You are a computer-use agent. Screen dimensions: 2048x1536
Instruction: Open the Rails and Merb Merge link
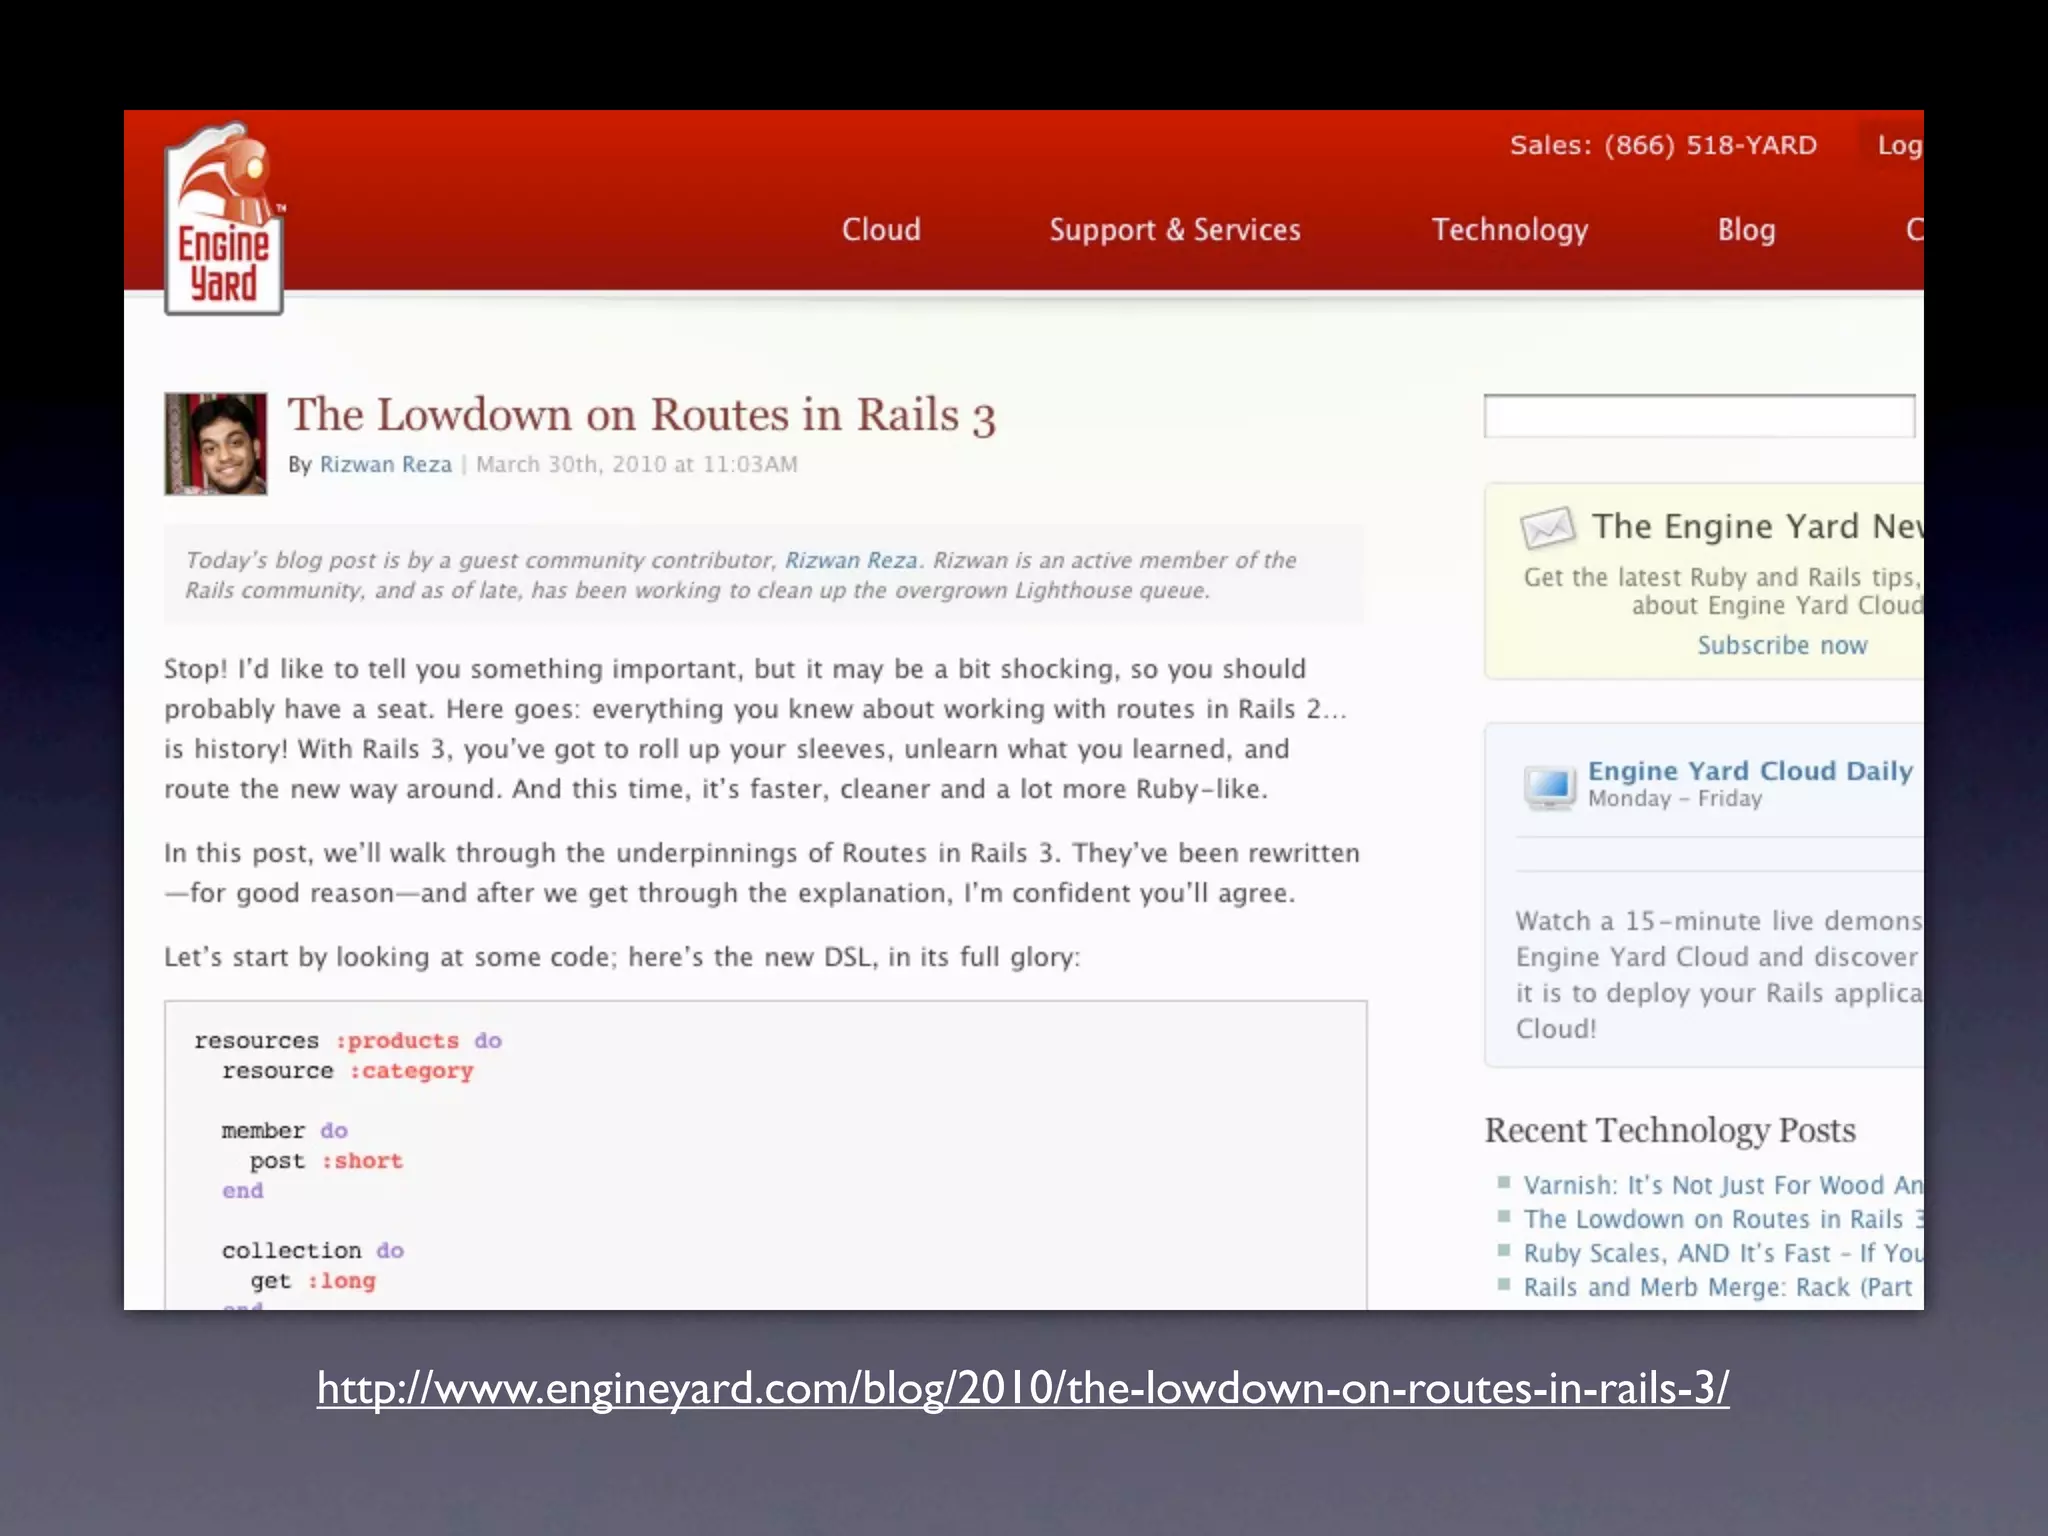pos(1717,1287)
